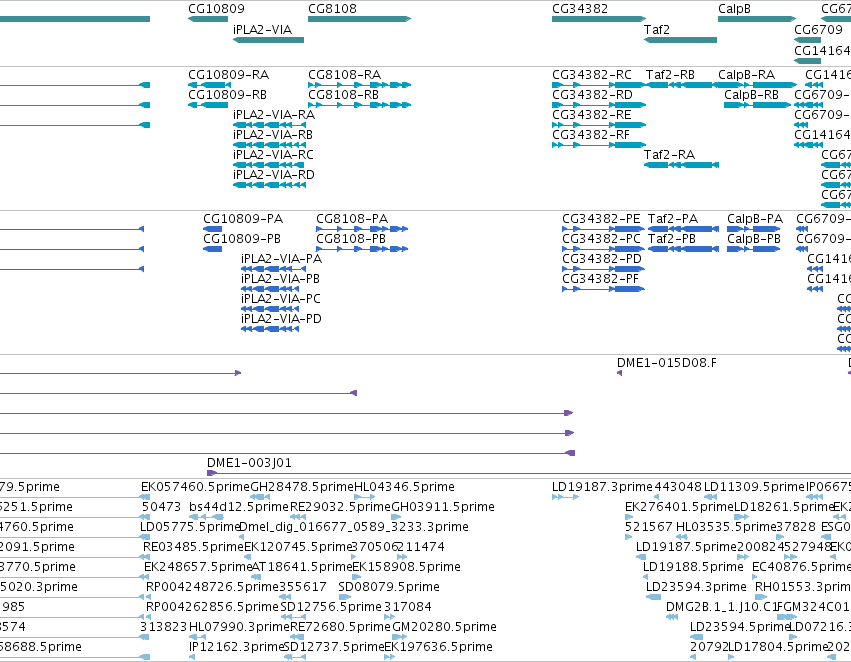851x662 pixels.
Task: Select transcript CG8108-RB label
Action: [344, 94]
